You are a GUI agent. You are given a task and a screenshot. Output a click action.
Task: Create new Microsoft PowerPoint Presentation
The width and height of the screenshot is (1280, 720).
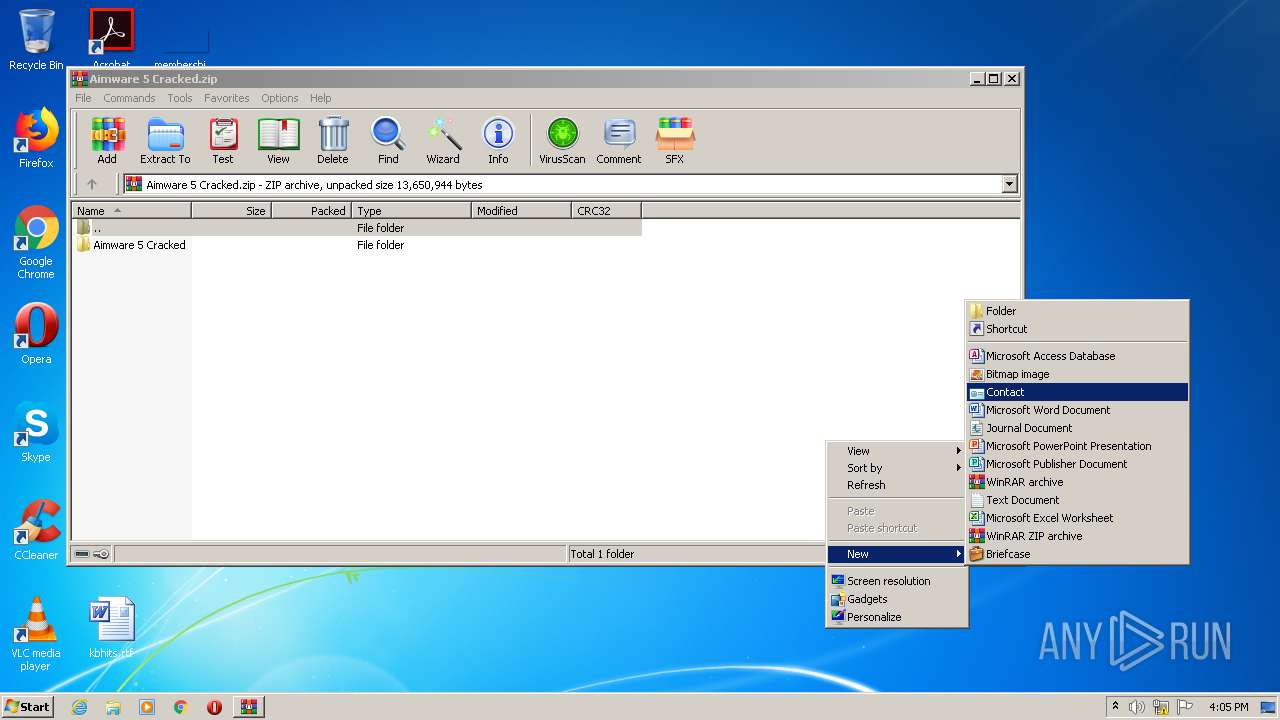(1077, 446)
